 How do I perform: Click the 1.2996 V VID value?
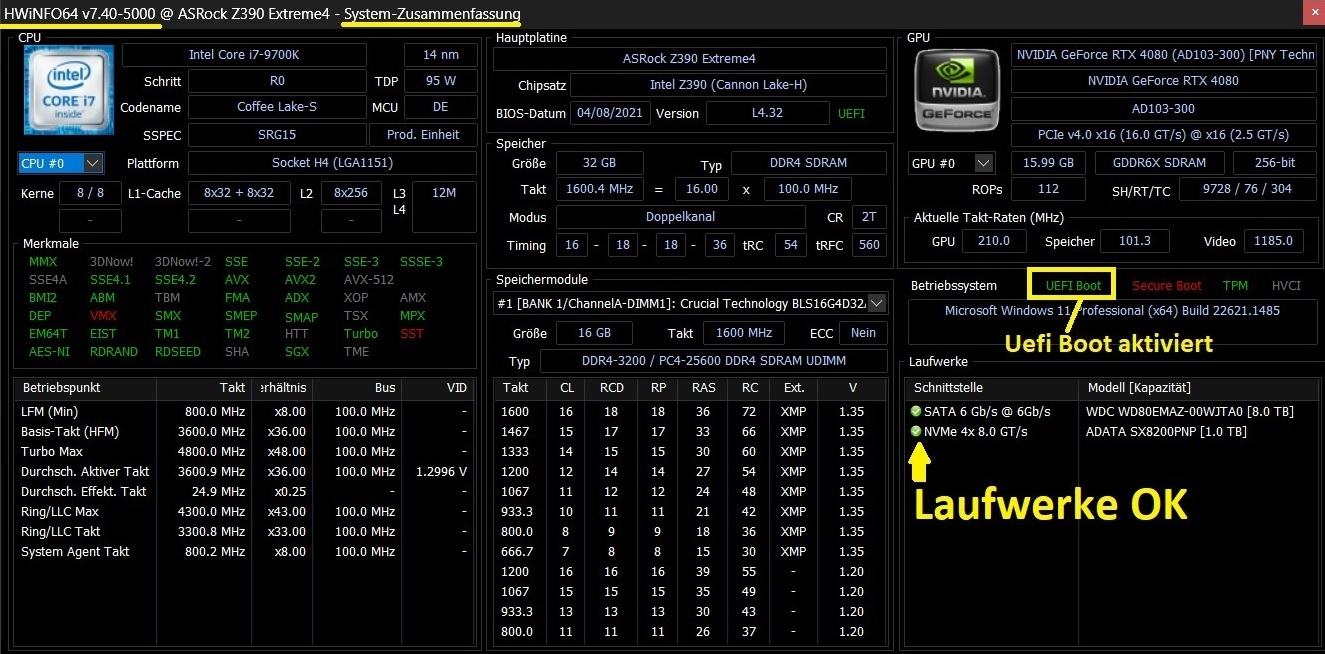[x=441, y=471]
